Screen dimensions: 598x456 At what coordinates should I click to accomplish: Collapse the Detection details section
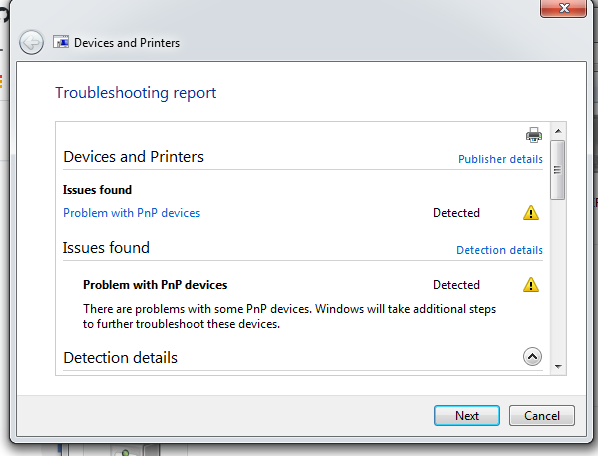coord(532,357)
